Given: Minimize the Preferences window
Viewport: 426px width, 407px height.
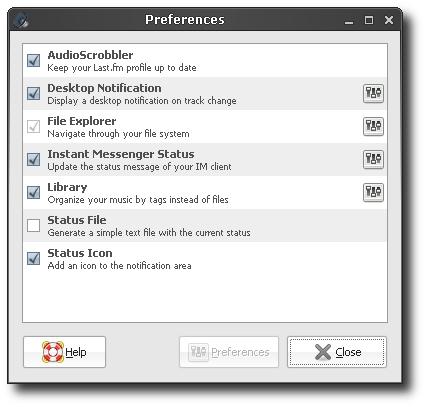Looking at the screenshot, I should click(349, 21).
